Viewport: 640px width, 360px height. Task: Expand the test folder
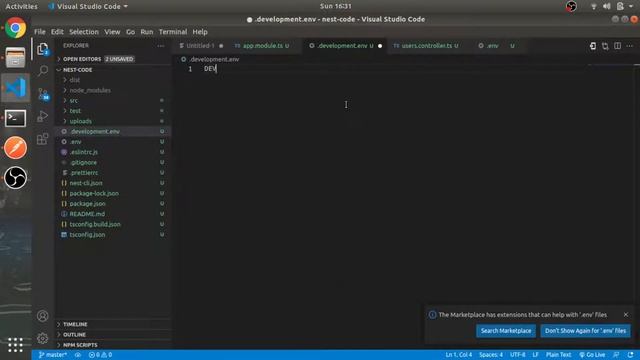coord(113,111)
